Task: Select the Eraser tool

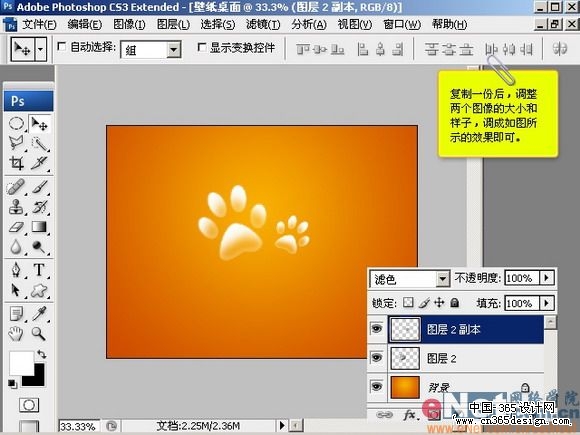Action: [x=16, y=226]
